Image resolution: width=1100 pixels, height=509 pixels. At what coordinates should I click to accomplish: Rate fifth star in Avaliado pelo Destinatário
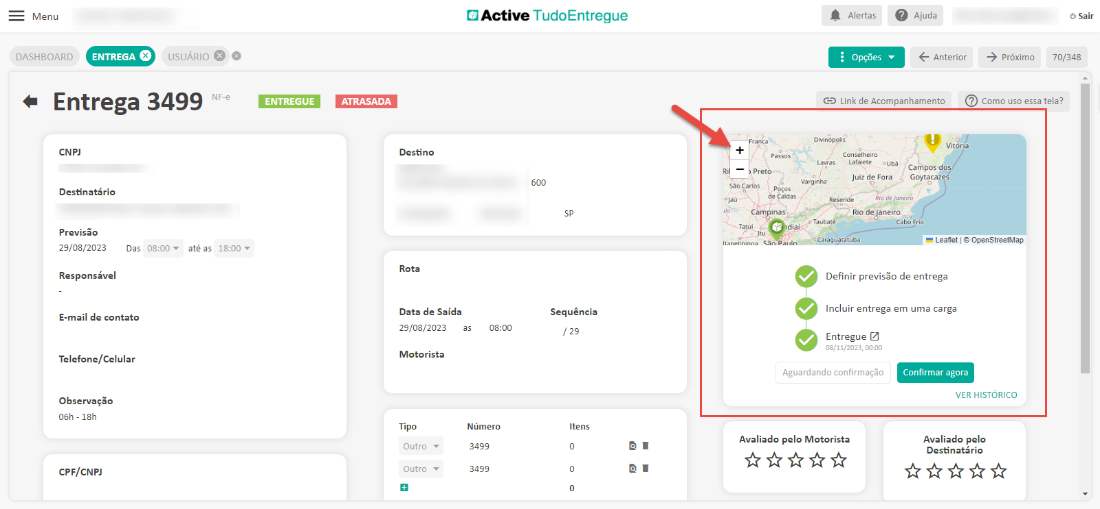[x=998, y=470]
